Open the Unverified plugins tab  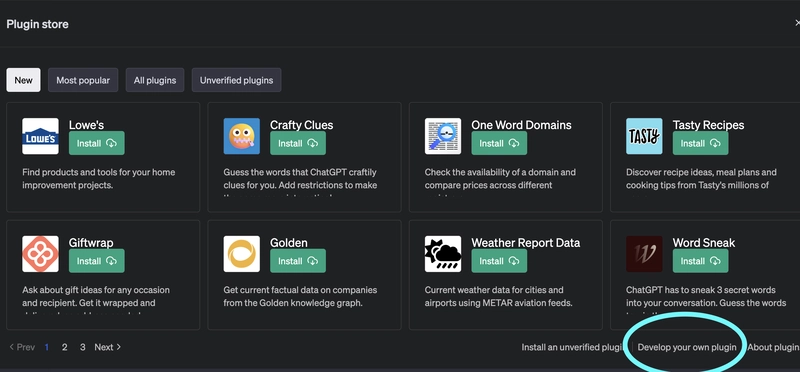[236, 80]
